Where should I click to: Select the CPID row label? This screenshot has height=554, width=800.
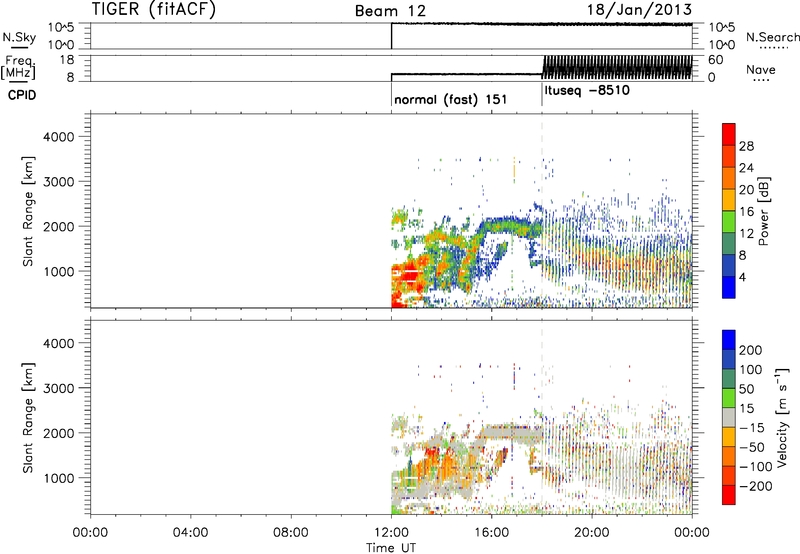point(22,95)
